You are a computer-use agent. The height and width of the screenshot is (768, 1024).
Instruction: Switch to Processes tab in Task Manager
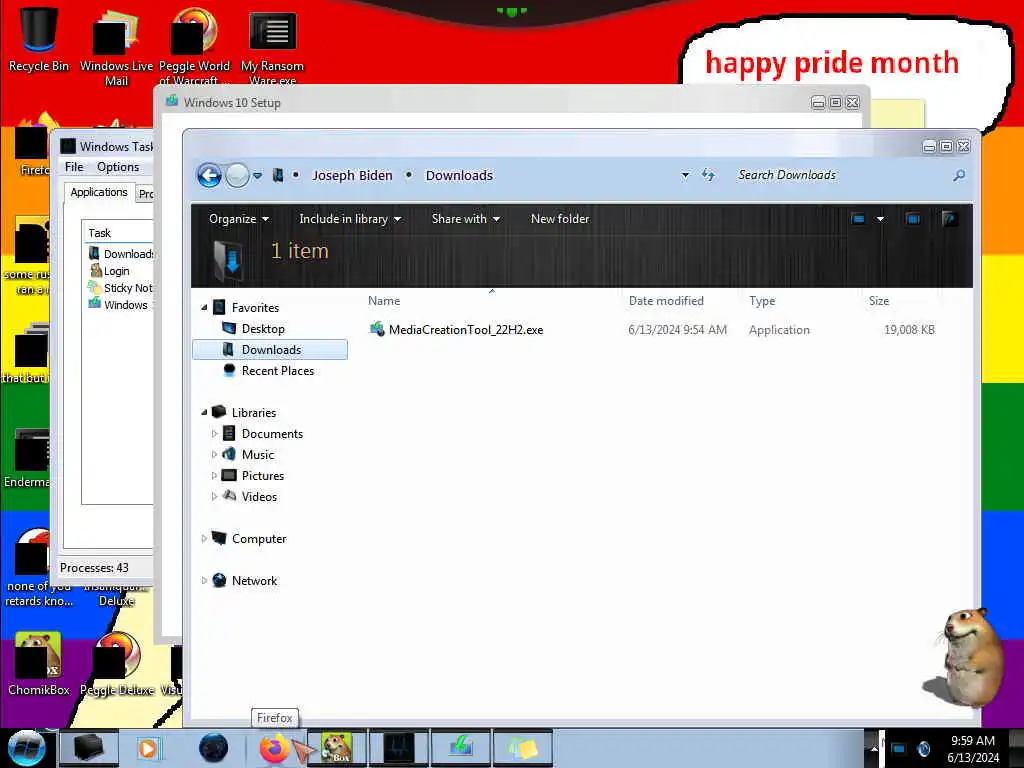(146, 193)
